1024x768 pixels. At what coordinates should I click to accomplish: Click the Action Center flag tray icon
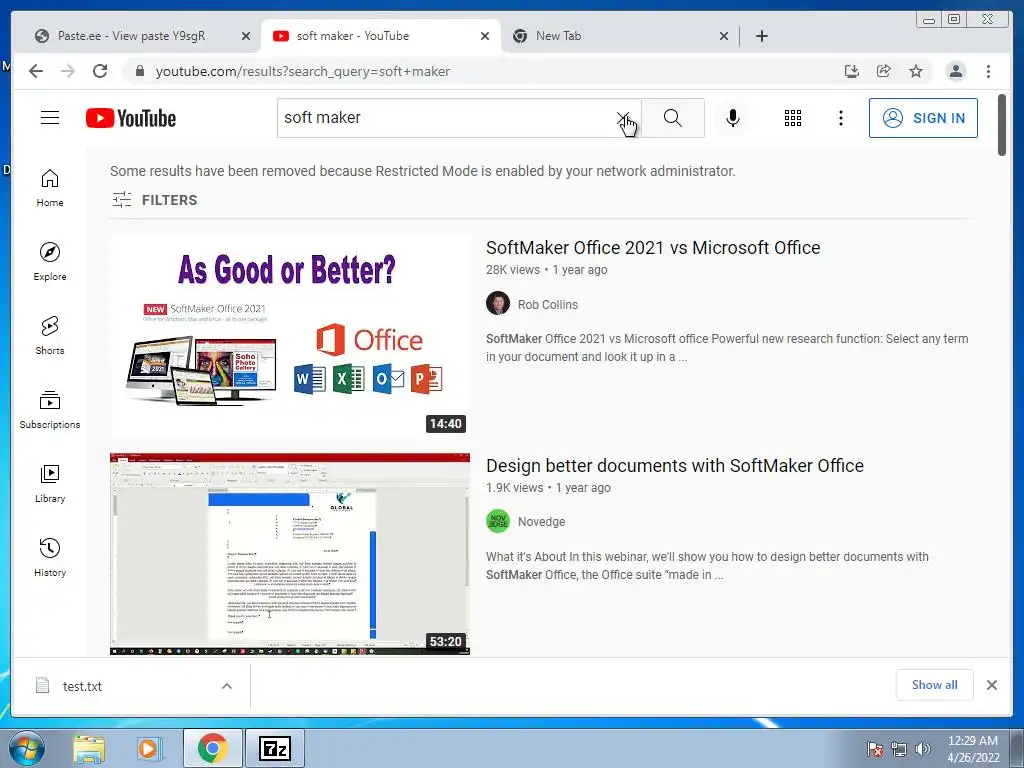coord(874,749)
